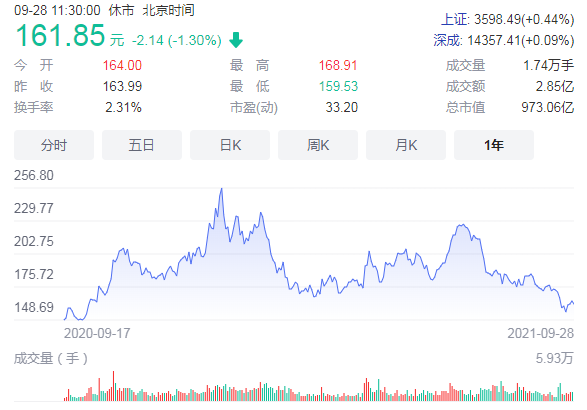The width and height of the screenshot is (587, 410).
Task: Click the 休市 market status label
Action: [121, 10]
